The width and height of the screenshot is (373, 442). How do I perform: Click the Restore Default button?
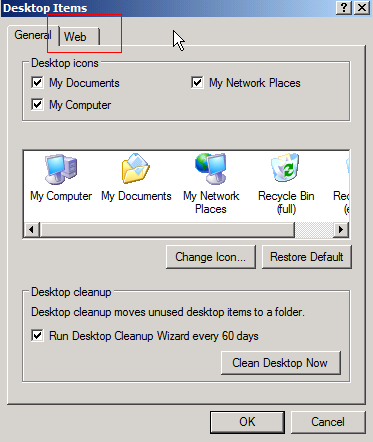point(307,257)
